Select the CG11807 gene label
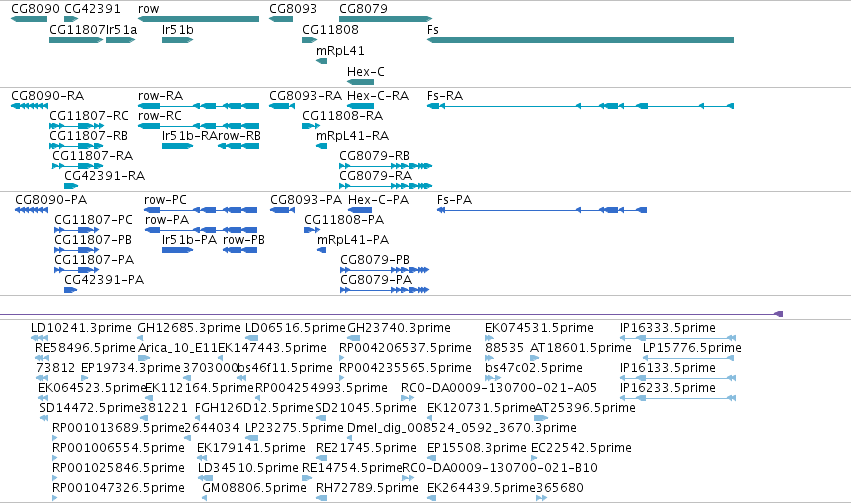This screenshot has height=503, width=851. pos(77,30)
